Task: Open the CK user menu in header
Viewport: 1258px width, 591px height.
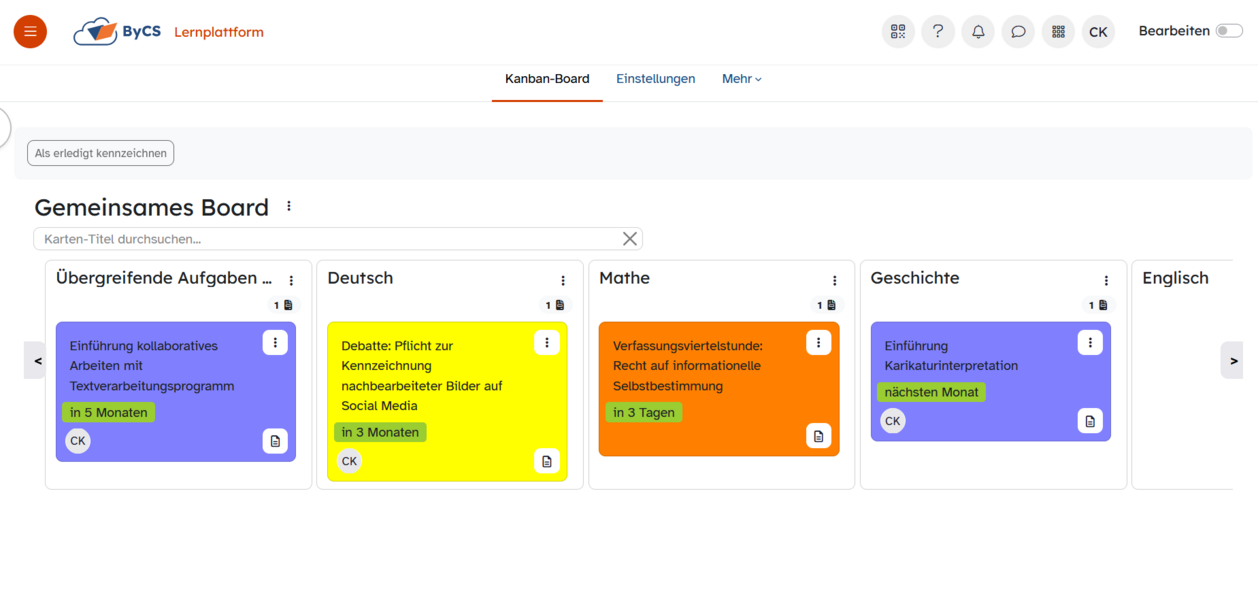Action: tap(1098, 31)
